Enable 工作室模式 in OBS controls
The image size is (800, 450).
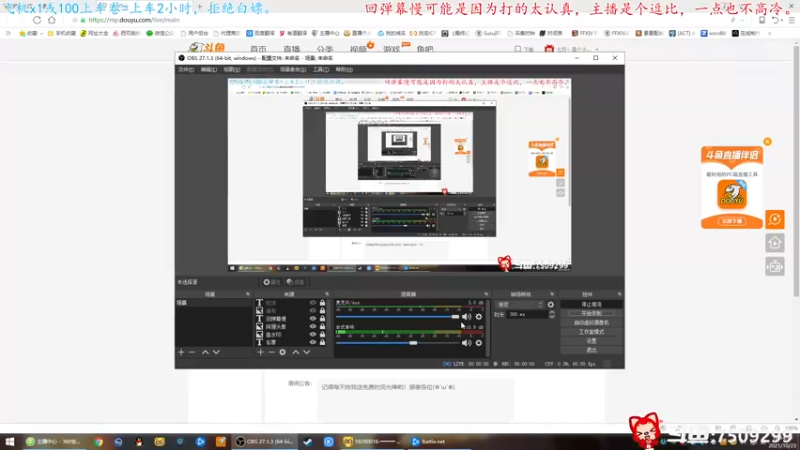click(x=591, y=332)
